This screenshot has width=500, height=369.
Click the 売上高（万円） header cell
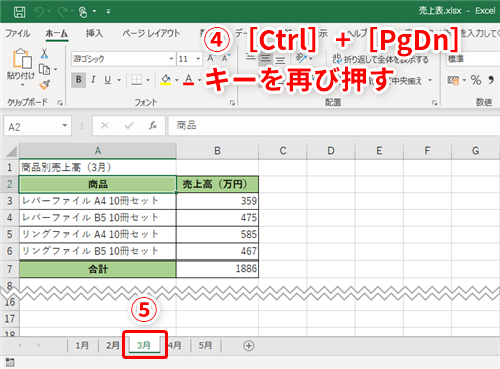217,184
